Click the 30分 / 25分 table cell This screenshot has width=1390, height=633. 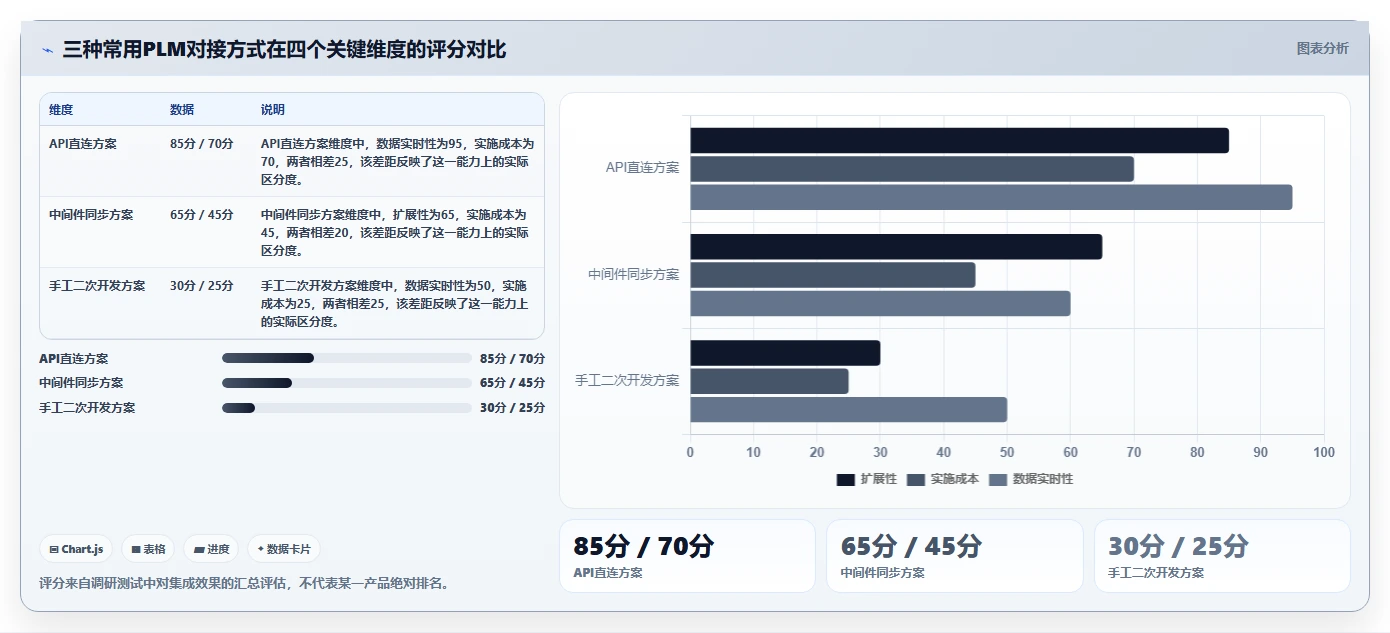click(x=202, y=286)
